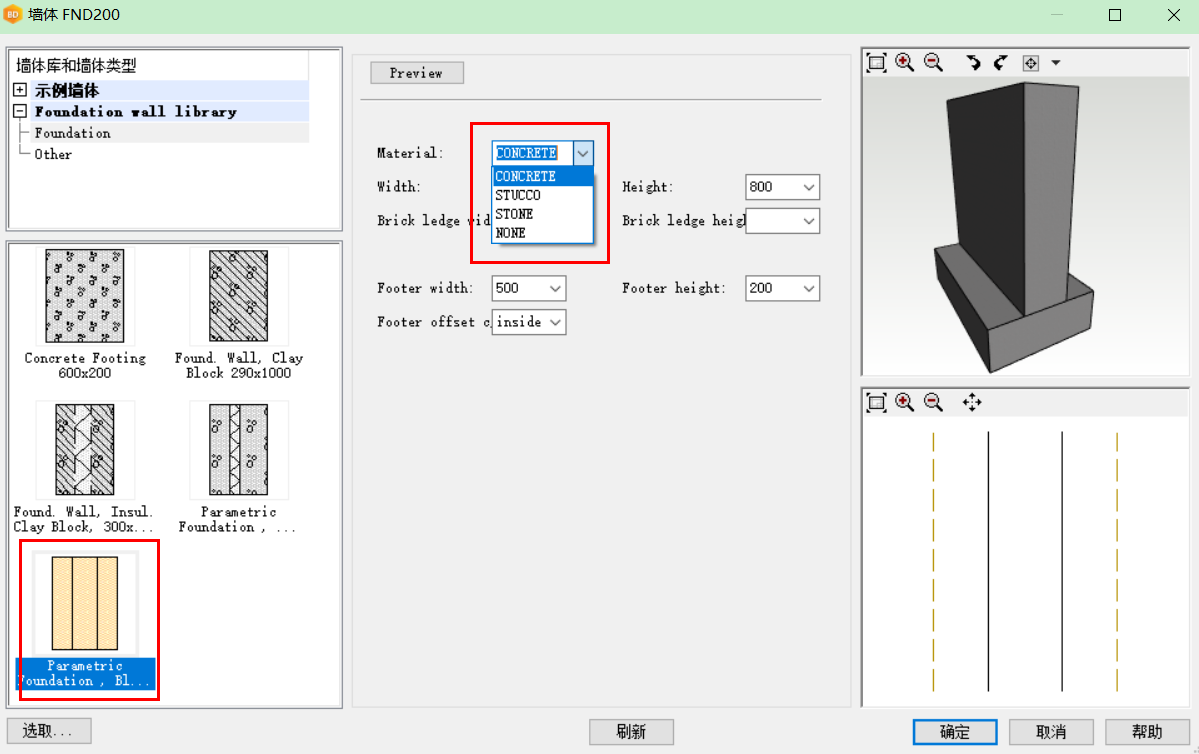This screenshot has width=1199, height=754.
Task: Confirm with the 确定 button
Action: pyautogui.click(x=955, y=732)
